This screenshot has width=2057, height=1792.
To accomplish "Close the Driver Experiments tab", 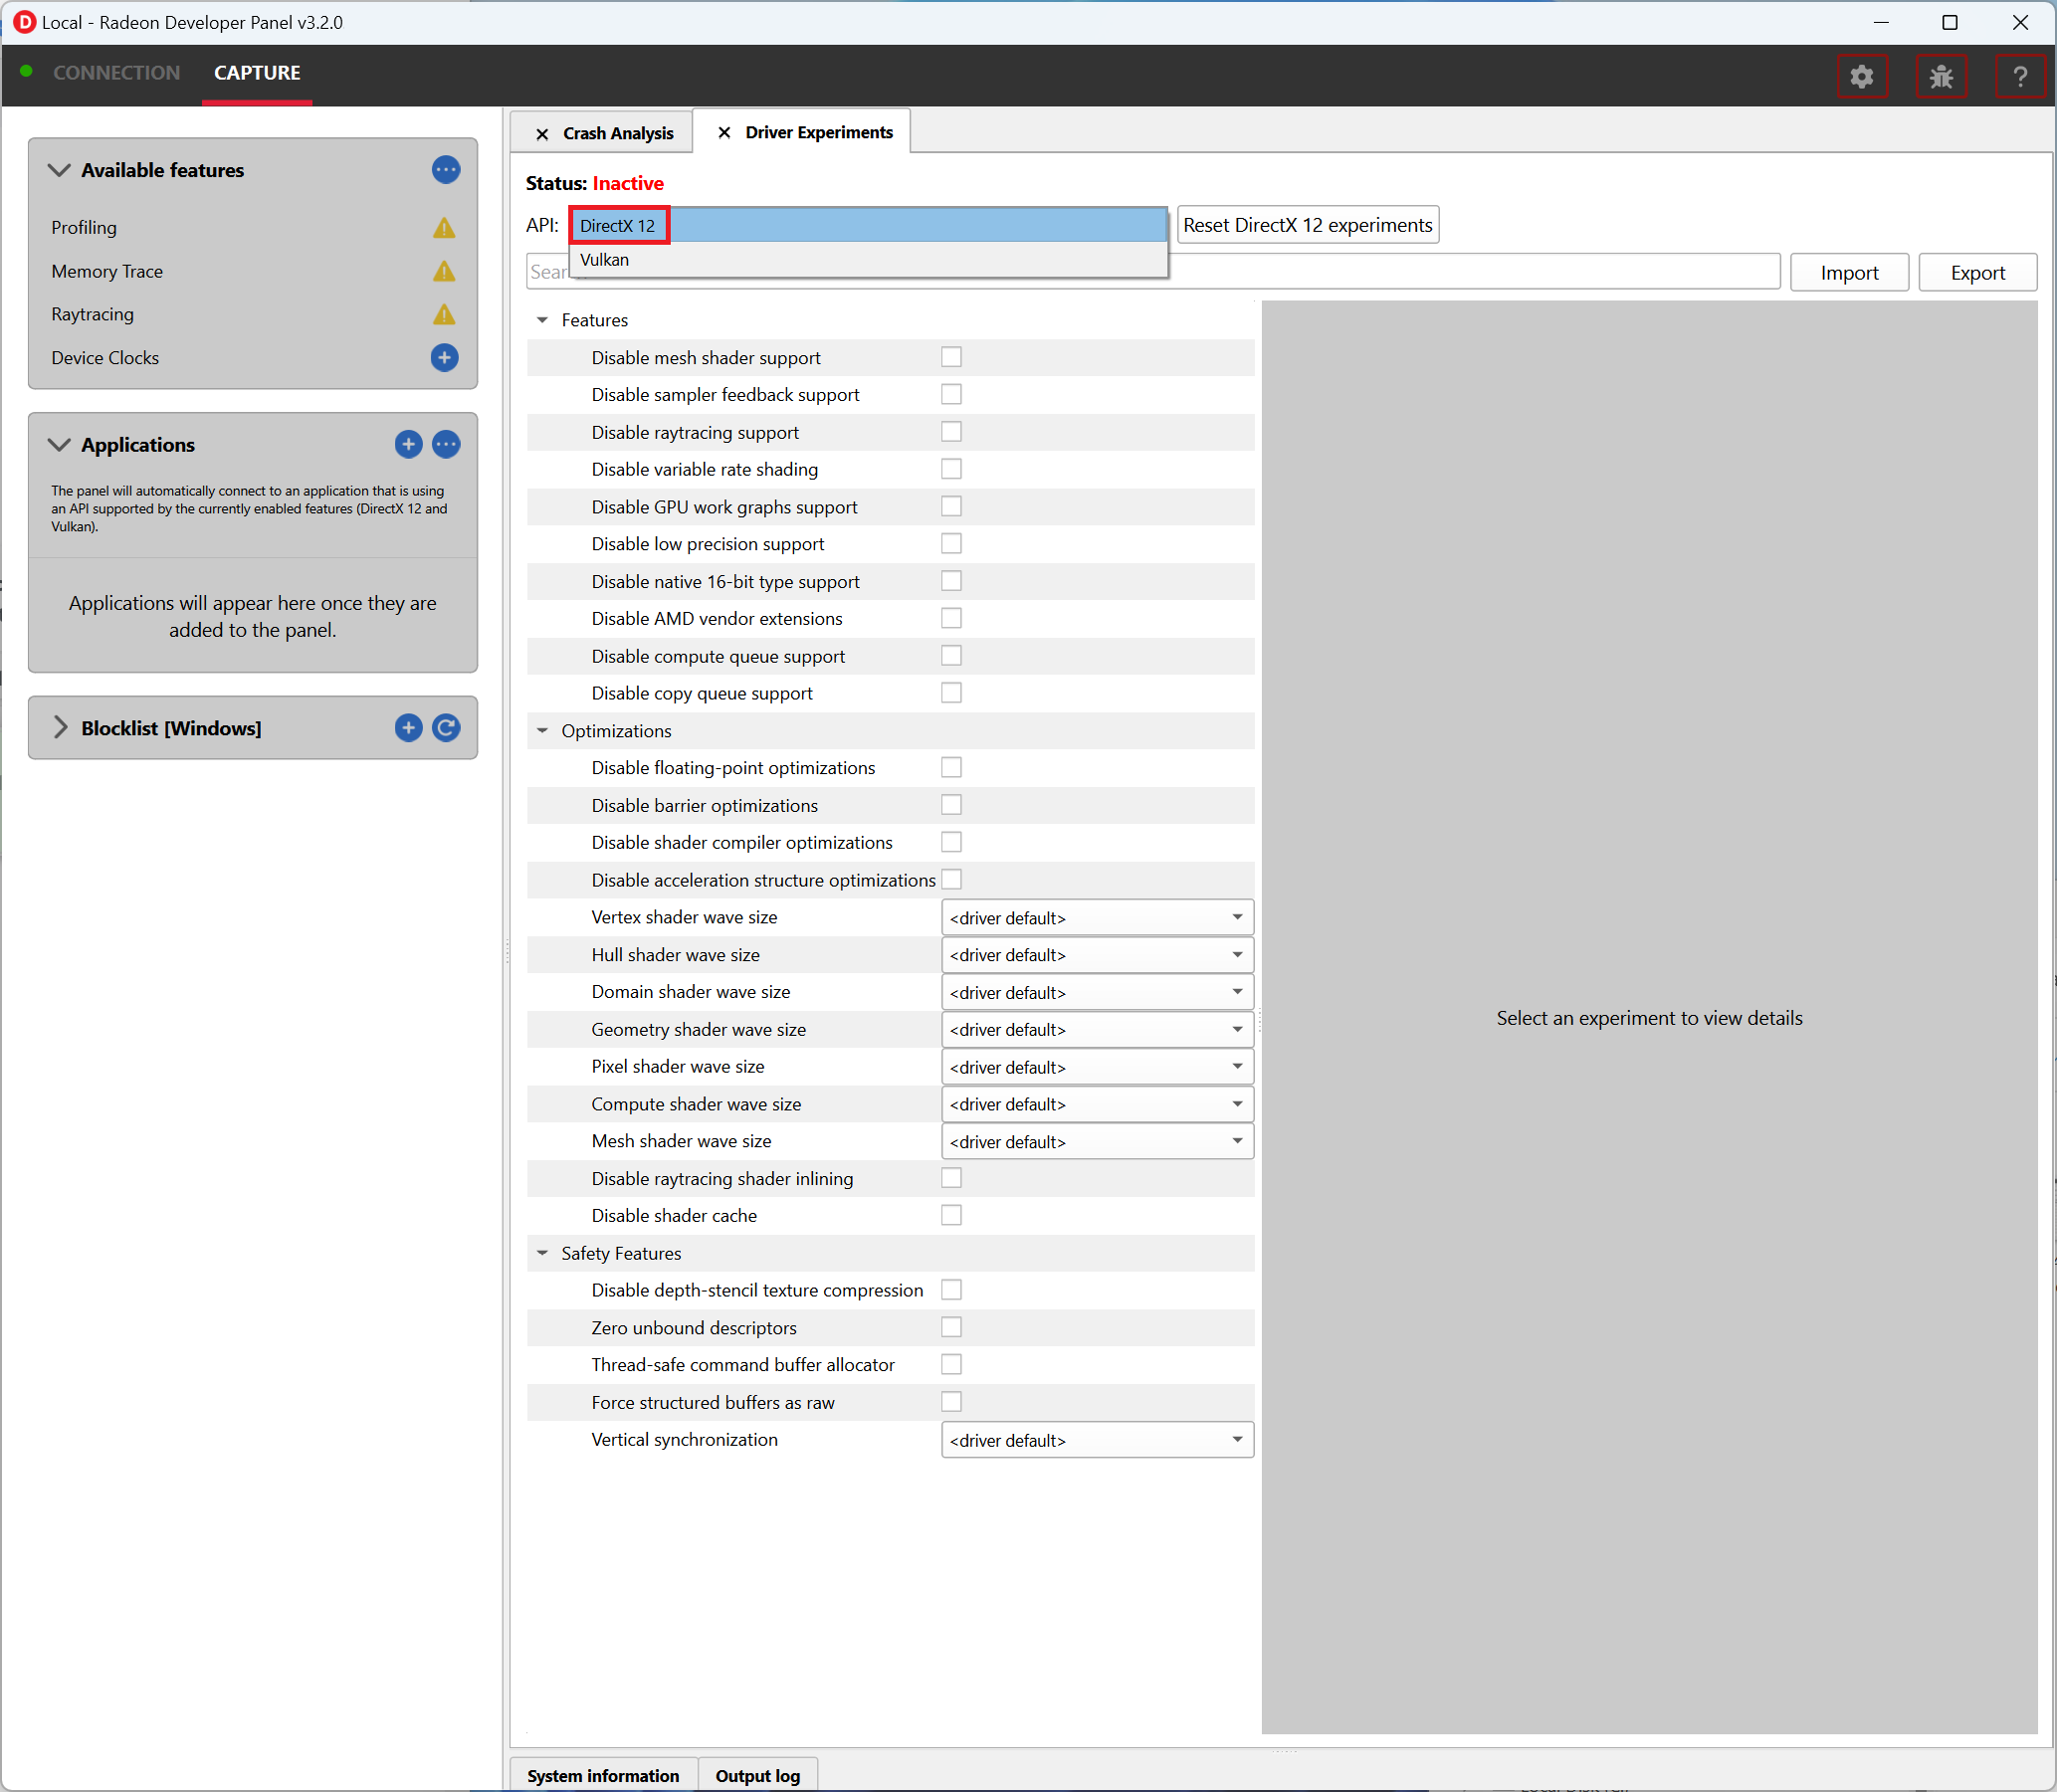I will 724,133.
